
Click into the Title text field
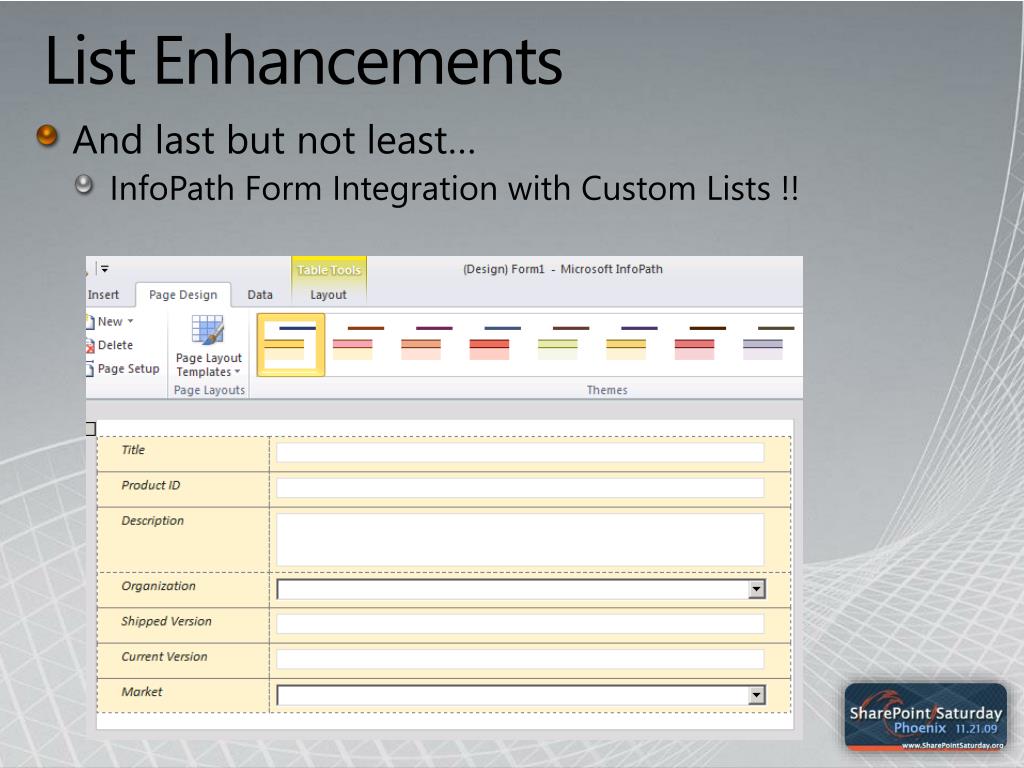tap(520, 453)
